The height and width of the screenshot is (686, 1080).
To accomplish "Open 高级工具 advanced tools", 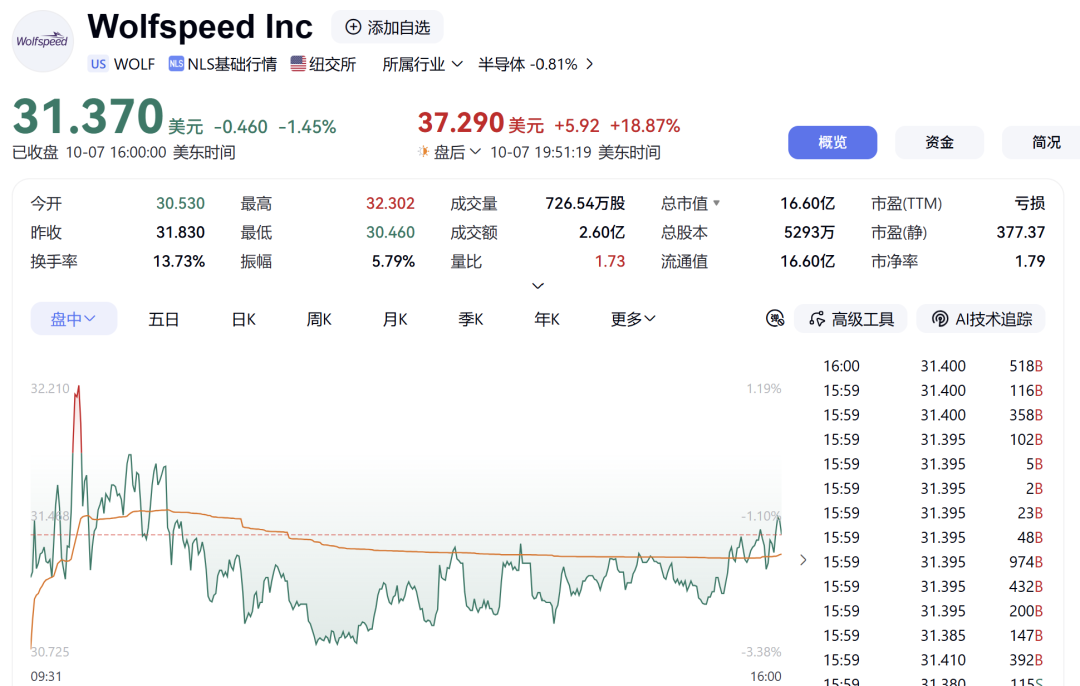I will coord(851,319).
